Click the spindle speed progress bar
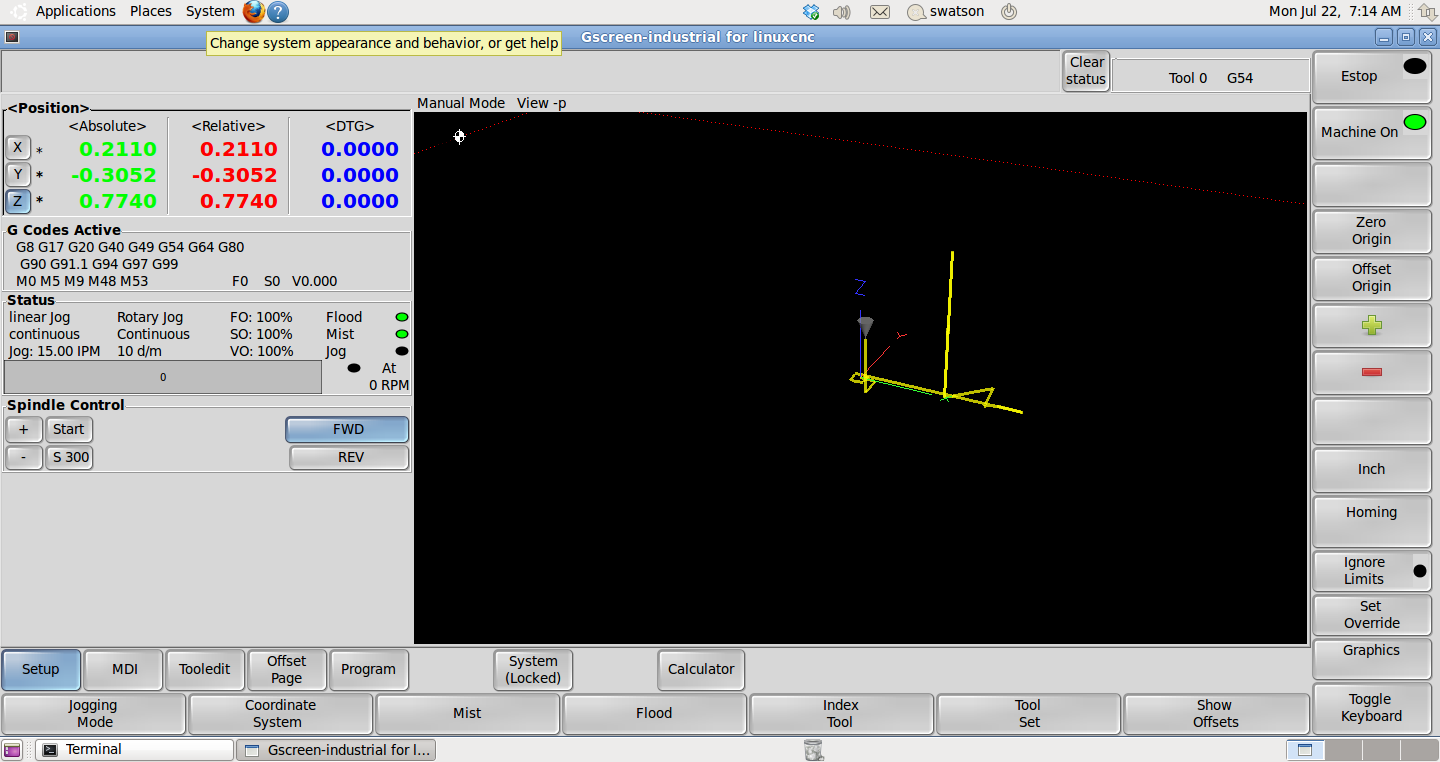The height and width of the screenshot is (762, 1440). click(x=163, y=377)
